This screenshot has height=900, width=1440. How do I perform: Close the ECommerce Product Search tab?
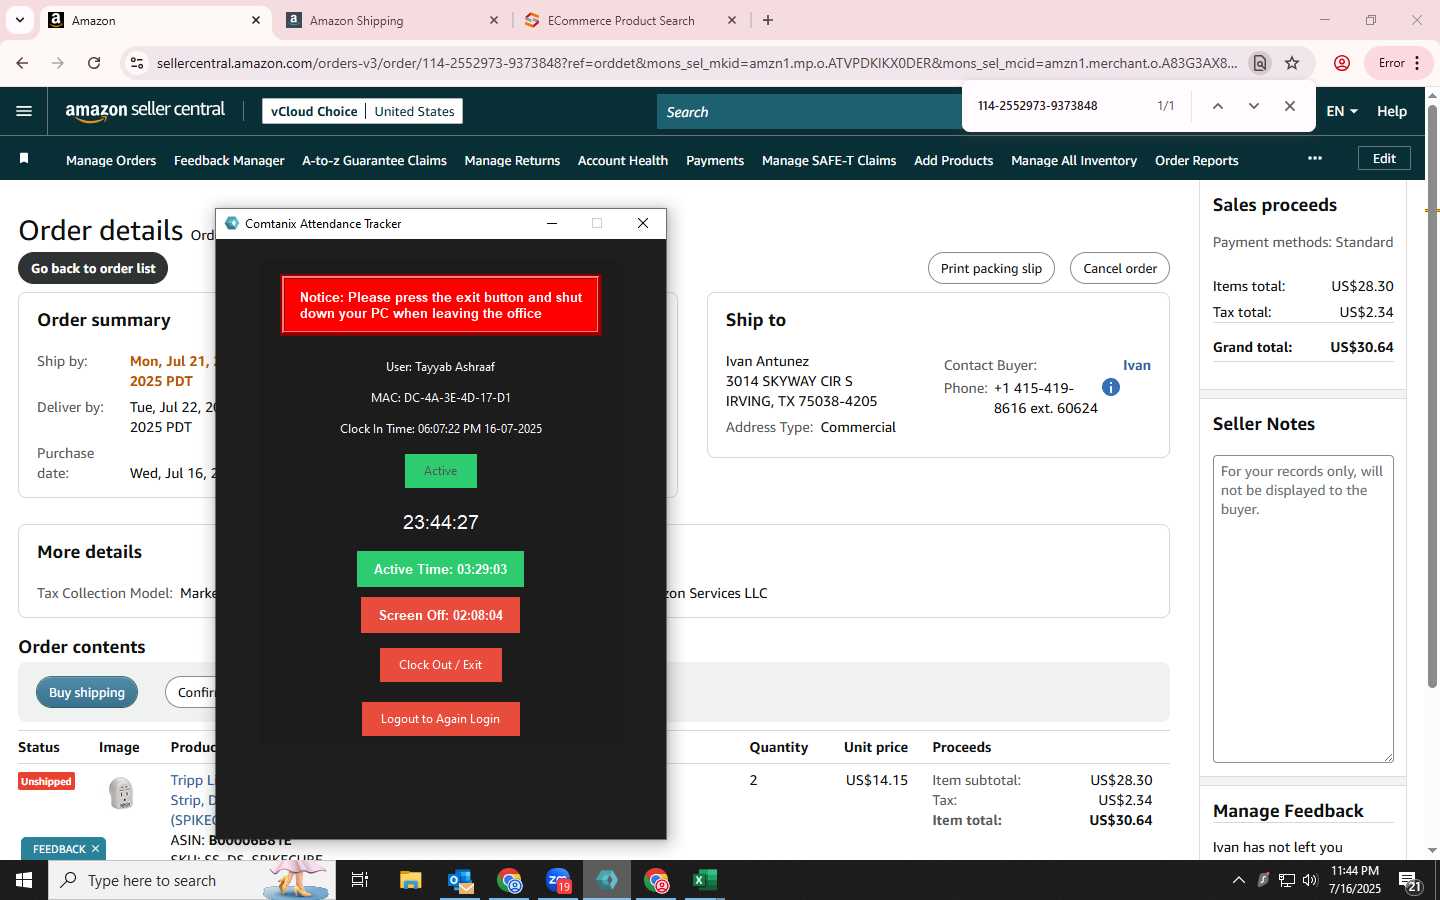732,20
